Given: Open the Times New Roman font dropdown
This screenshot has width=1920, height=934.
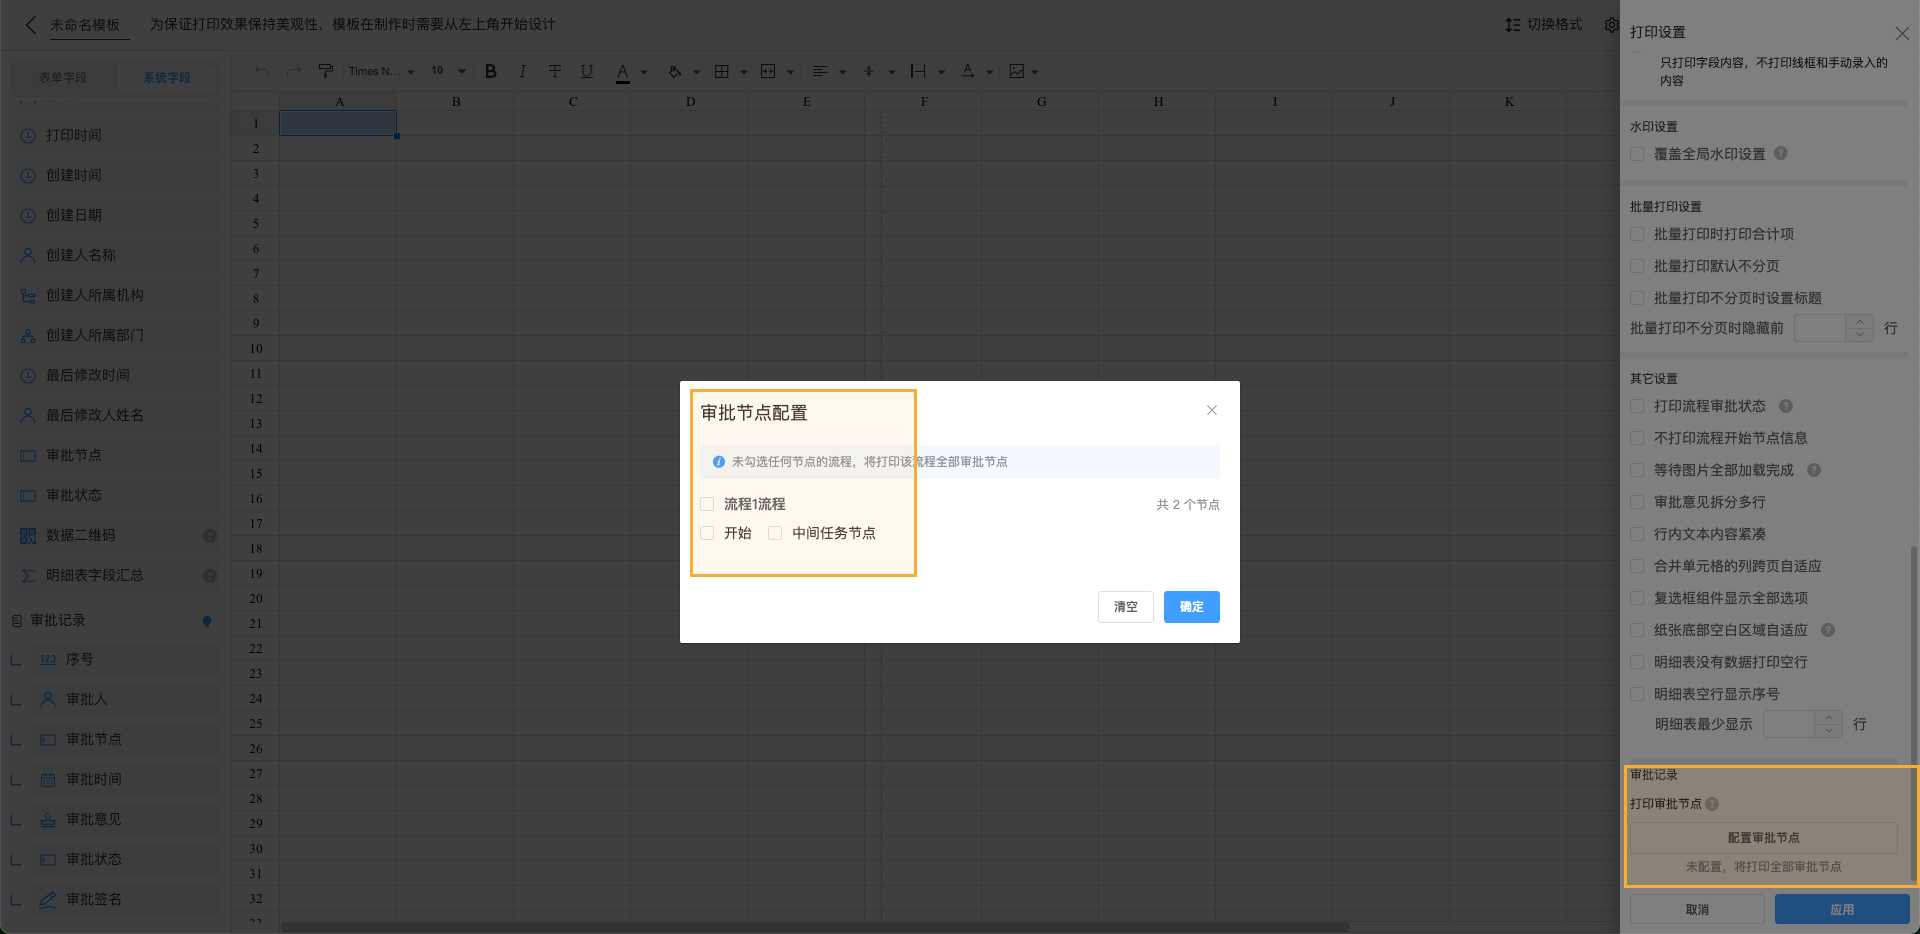Looking at the screenshot, I should pos(381,71).
